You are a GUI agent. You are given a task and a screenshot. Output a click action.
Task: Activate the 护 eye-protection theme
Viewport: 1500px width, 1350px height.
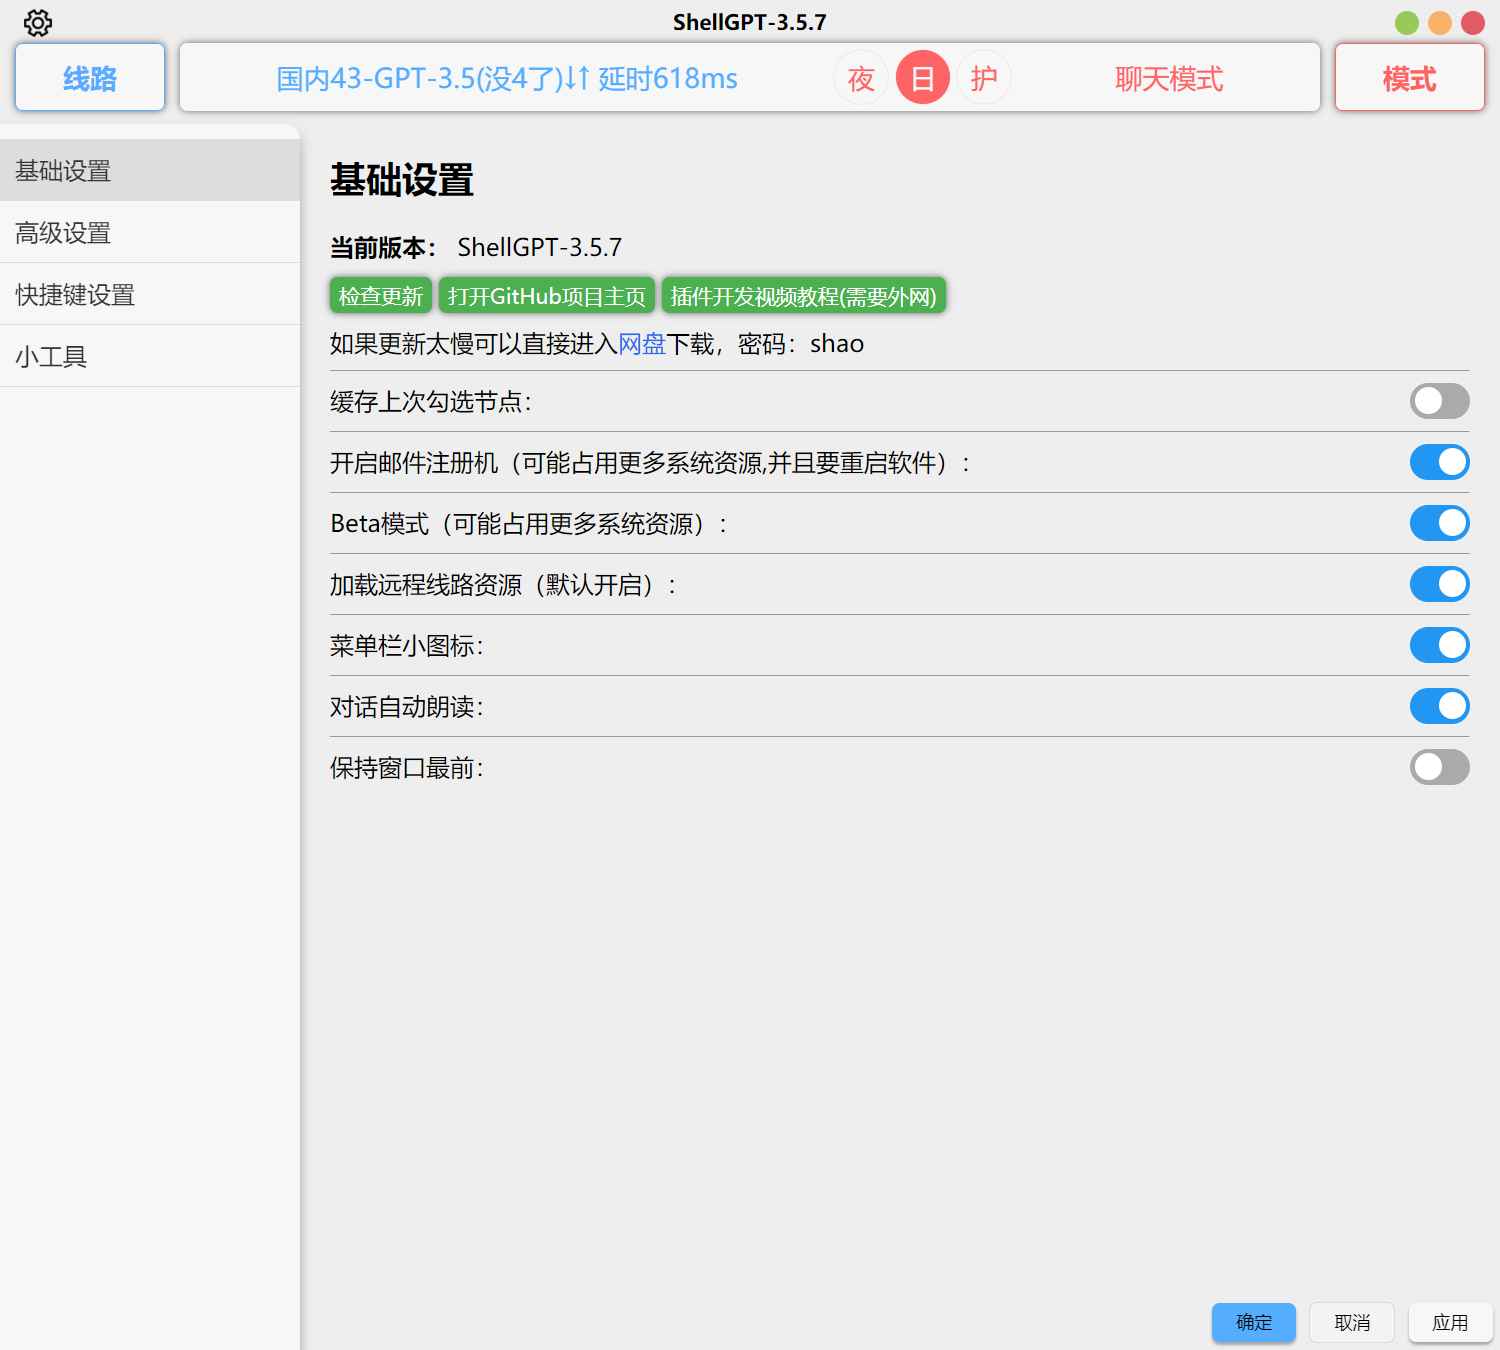click(983, 77)
